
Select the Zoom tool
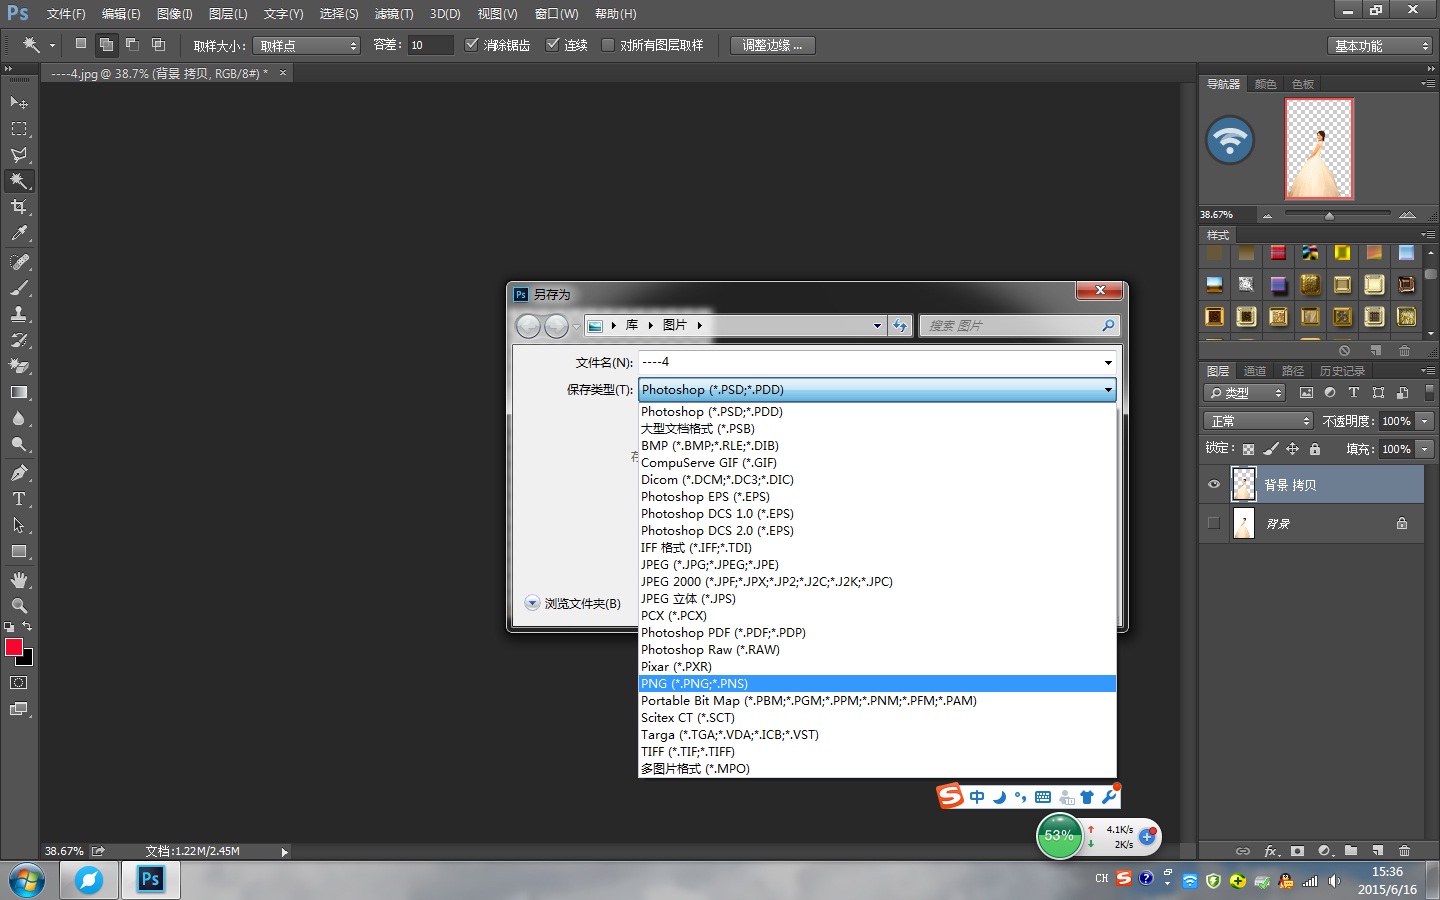[x=18, y=606]
